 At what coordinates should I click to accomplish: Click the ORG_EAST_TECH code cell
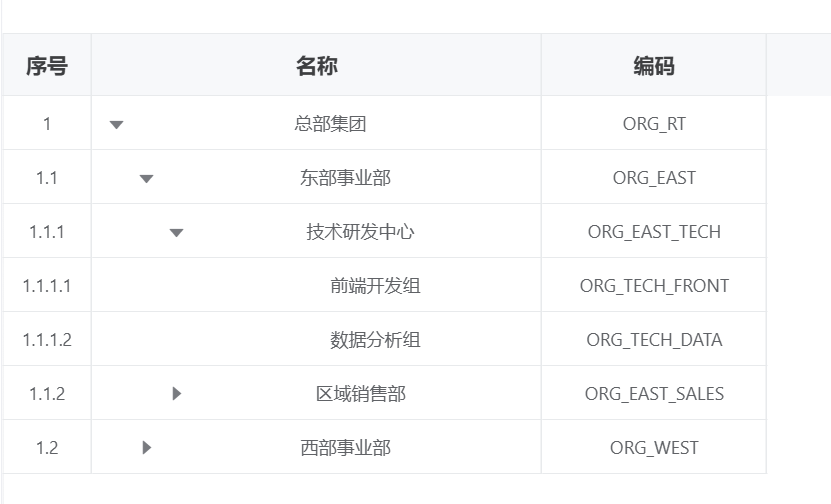(654, 232)
